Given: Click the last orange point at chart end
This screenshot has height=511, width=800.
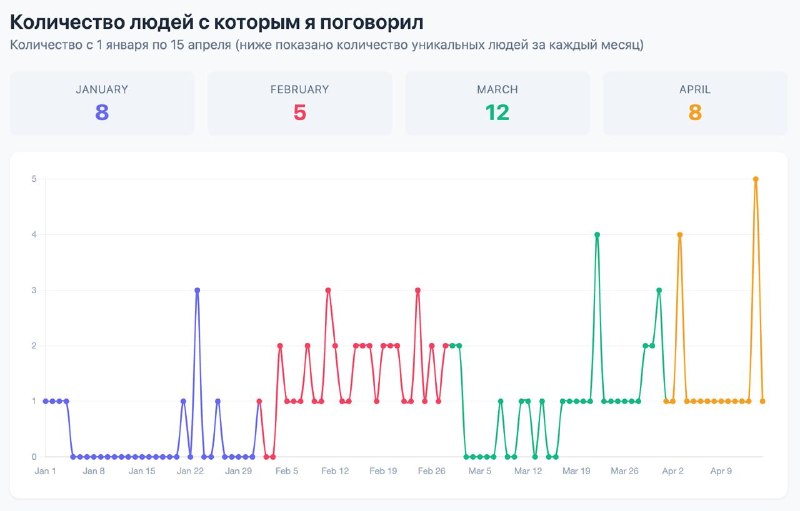Looking at the screenshot, I should click(x=763, y=401).
